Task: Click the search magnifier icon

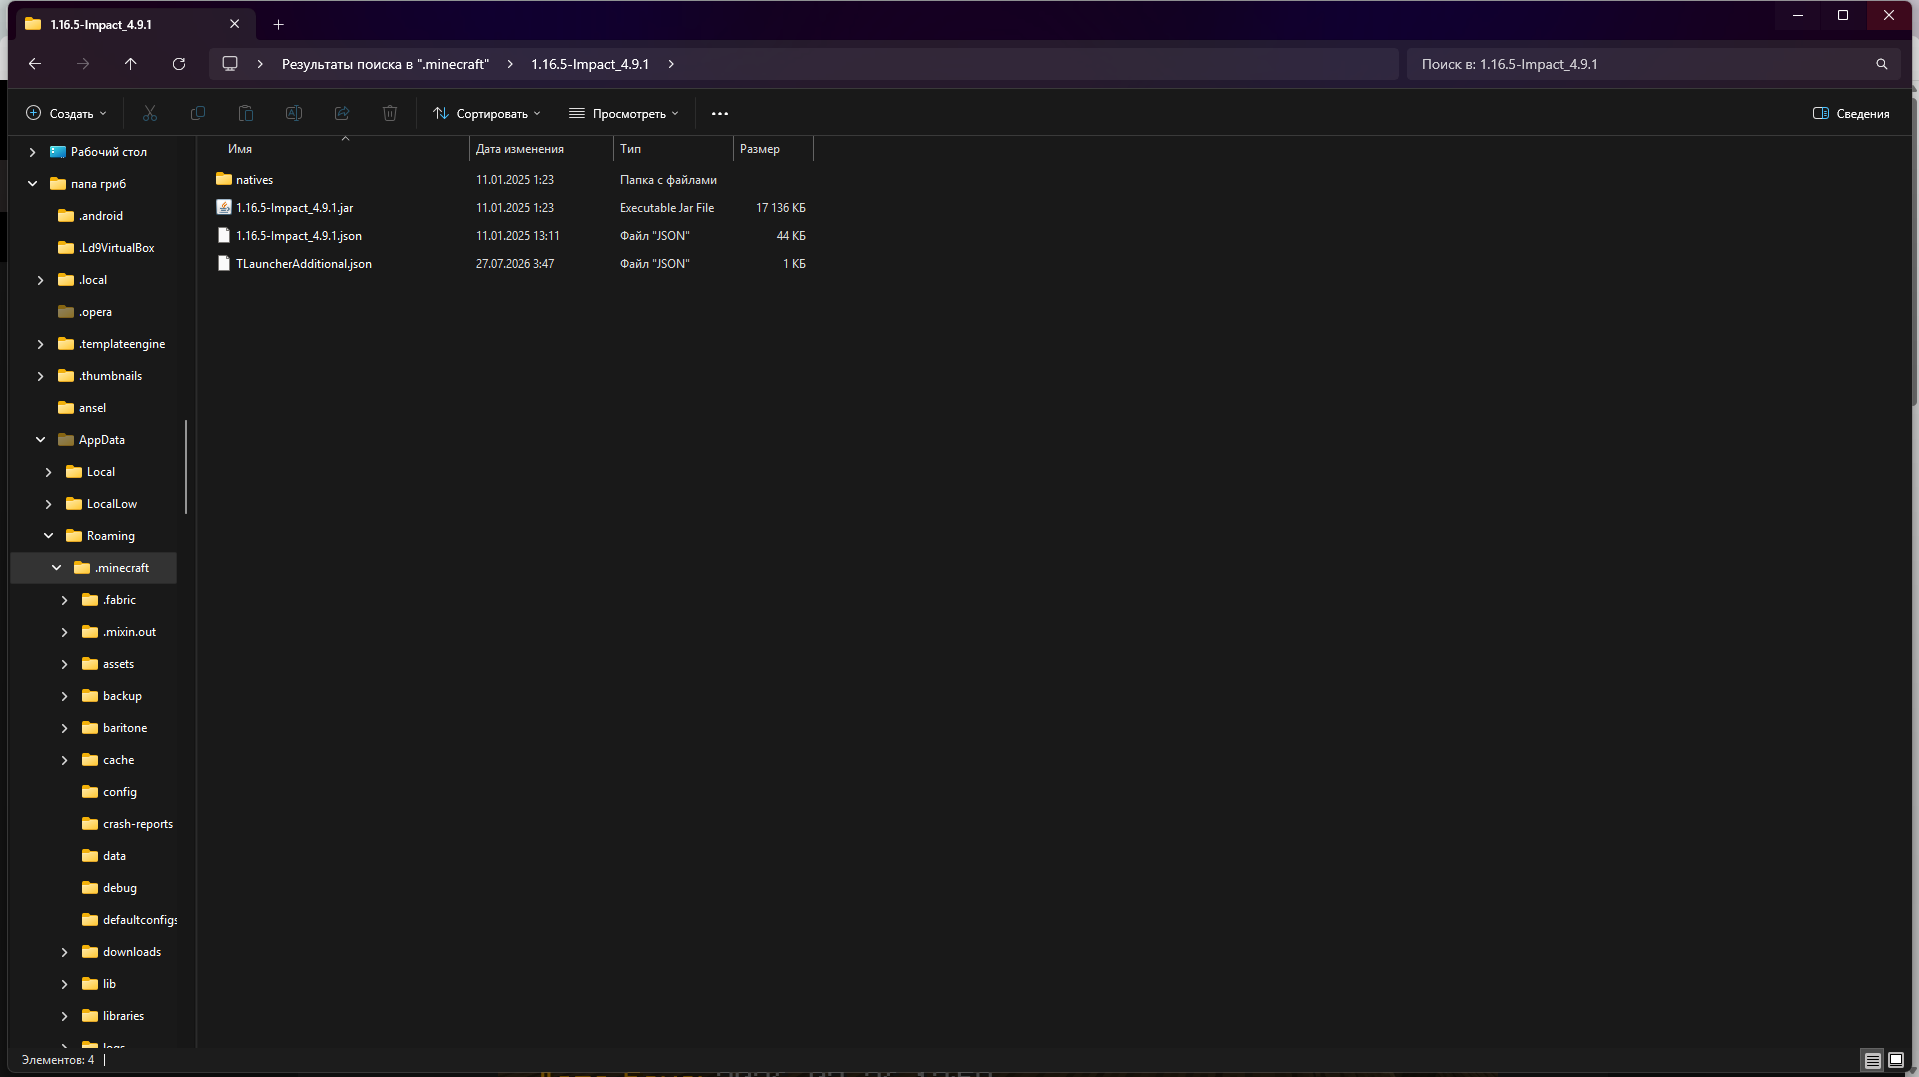Action: (x=1882, y=64)
